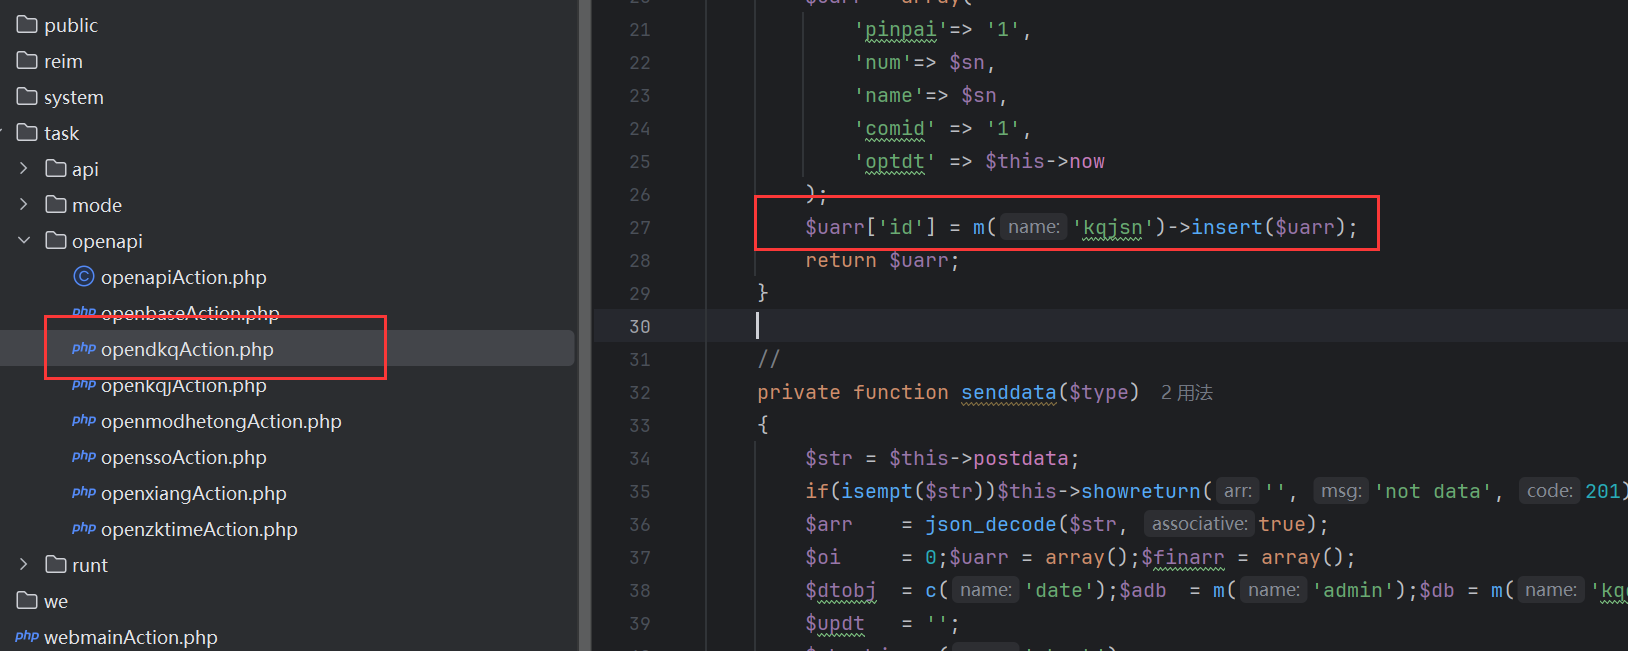The height and width of the screenshot is (651, 1628).
Task: Click the system folder icon
Action: (27, 97)
